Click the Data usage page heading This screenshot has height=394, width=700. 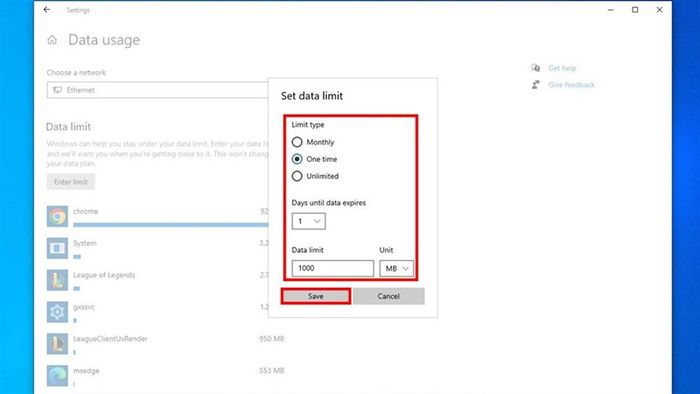(104, 40)
